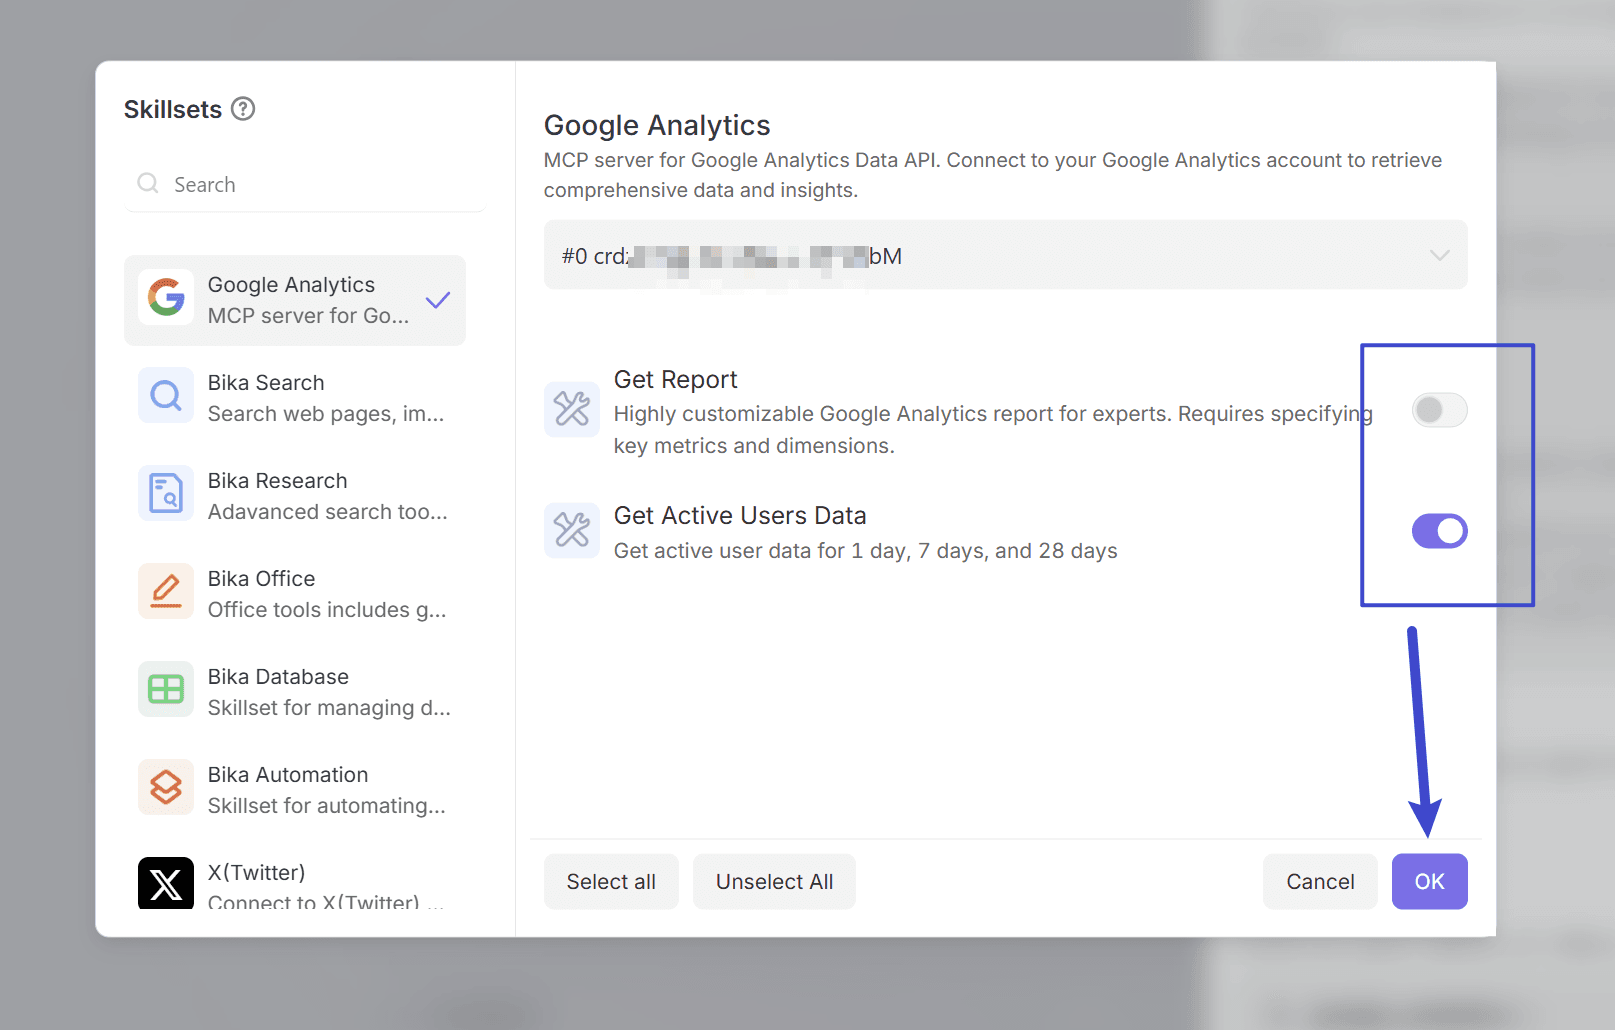
Task: Click the Skillsets help question mark icon
Action: (243, 109)
